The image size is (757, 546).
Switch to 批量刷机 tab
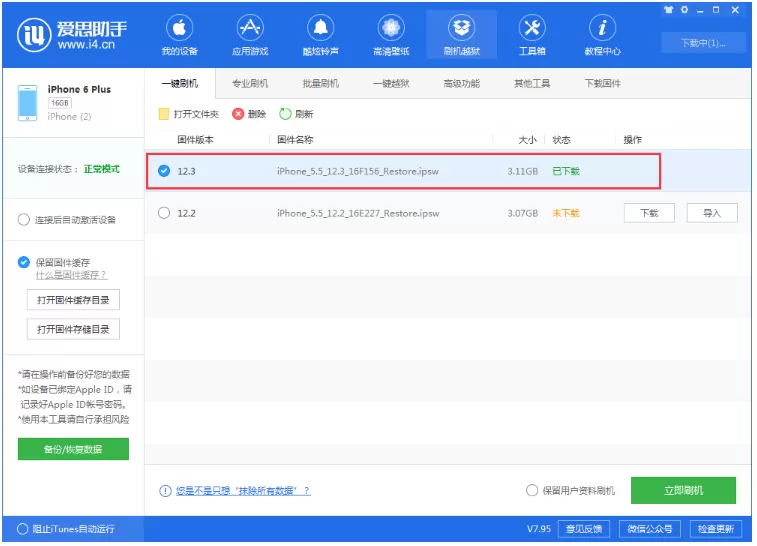coord(321,84)
